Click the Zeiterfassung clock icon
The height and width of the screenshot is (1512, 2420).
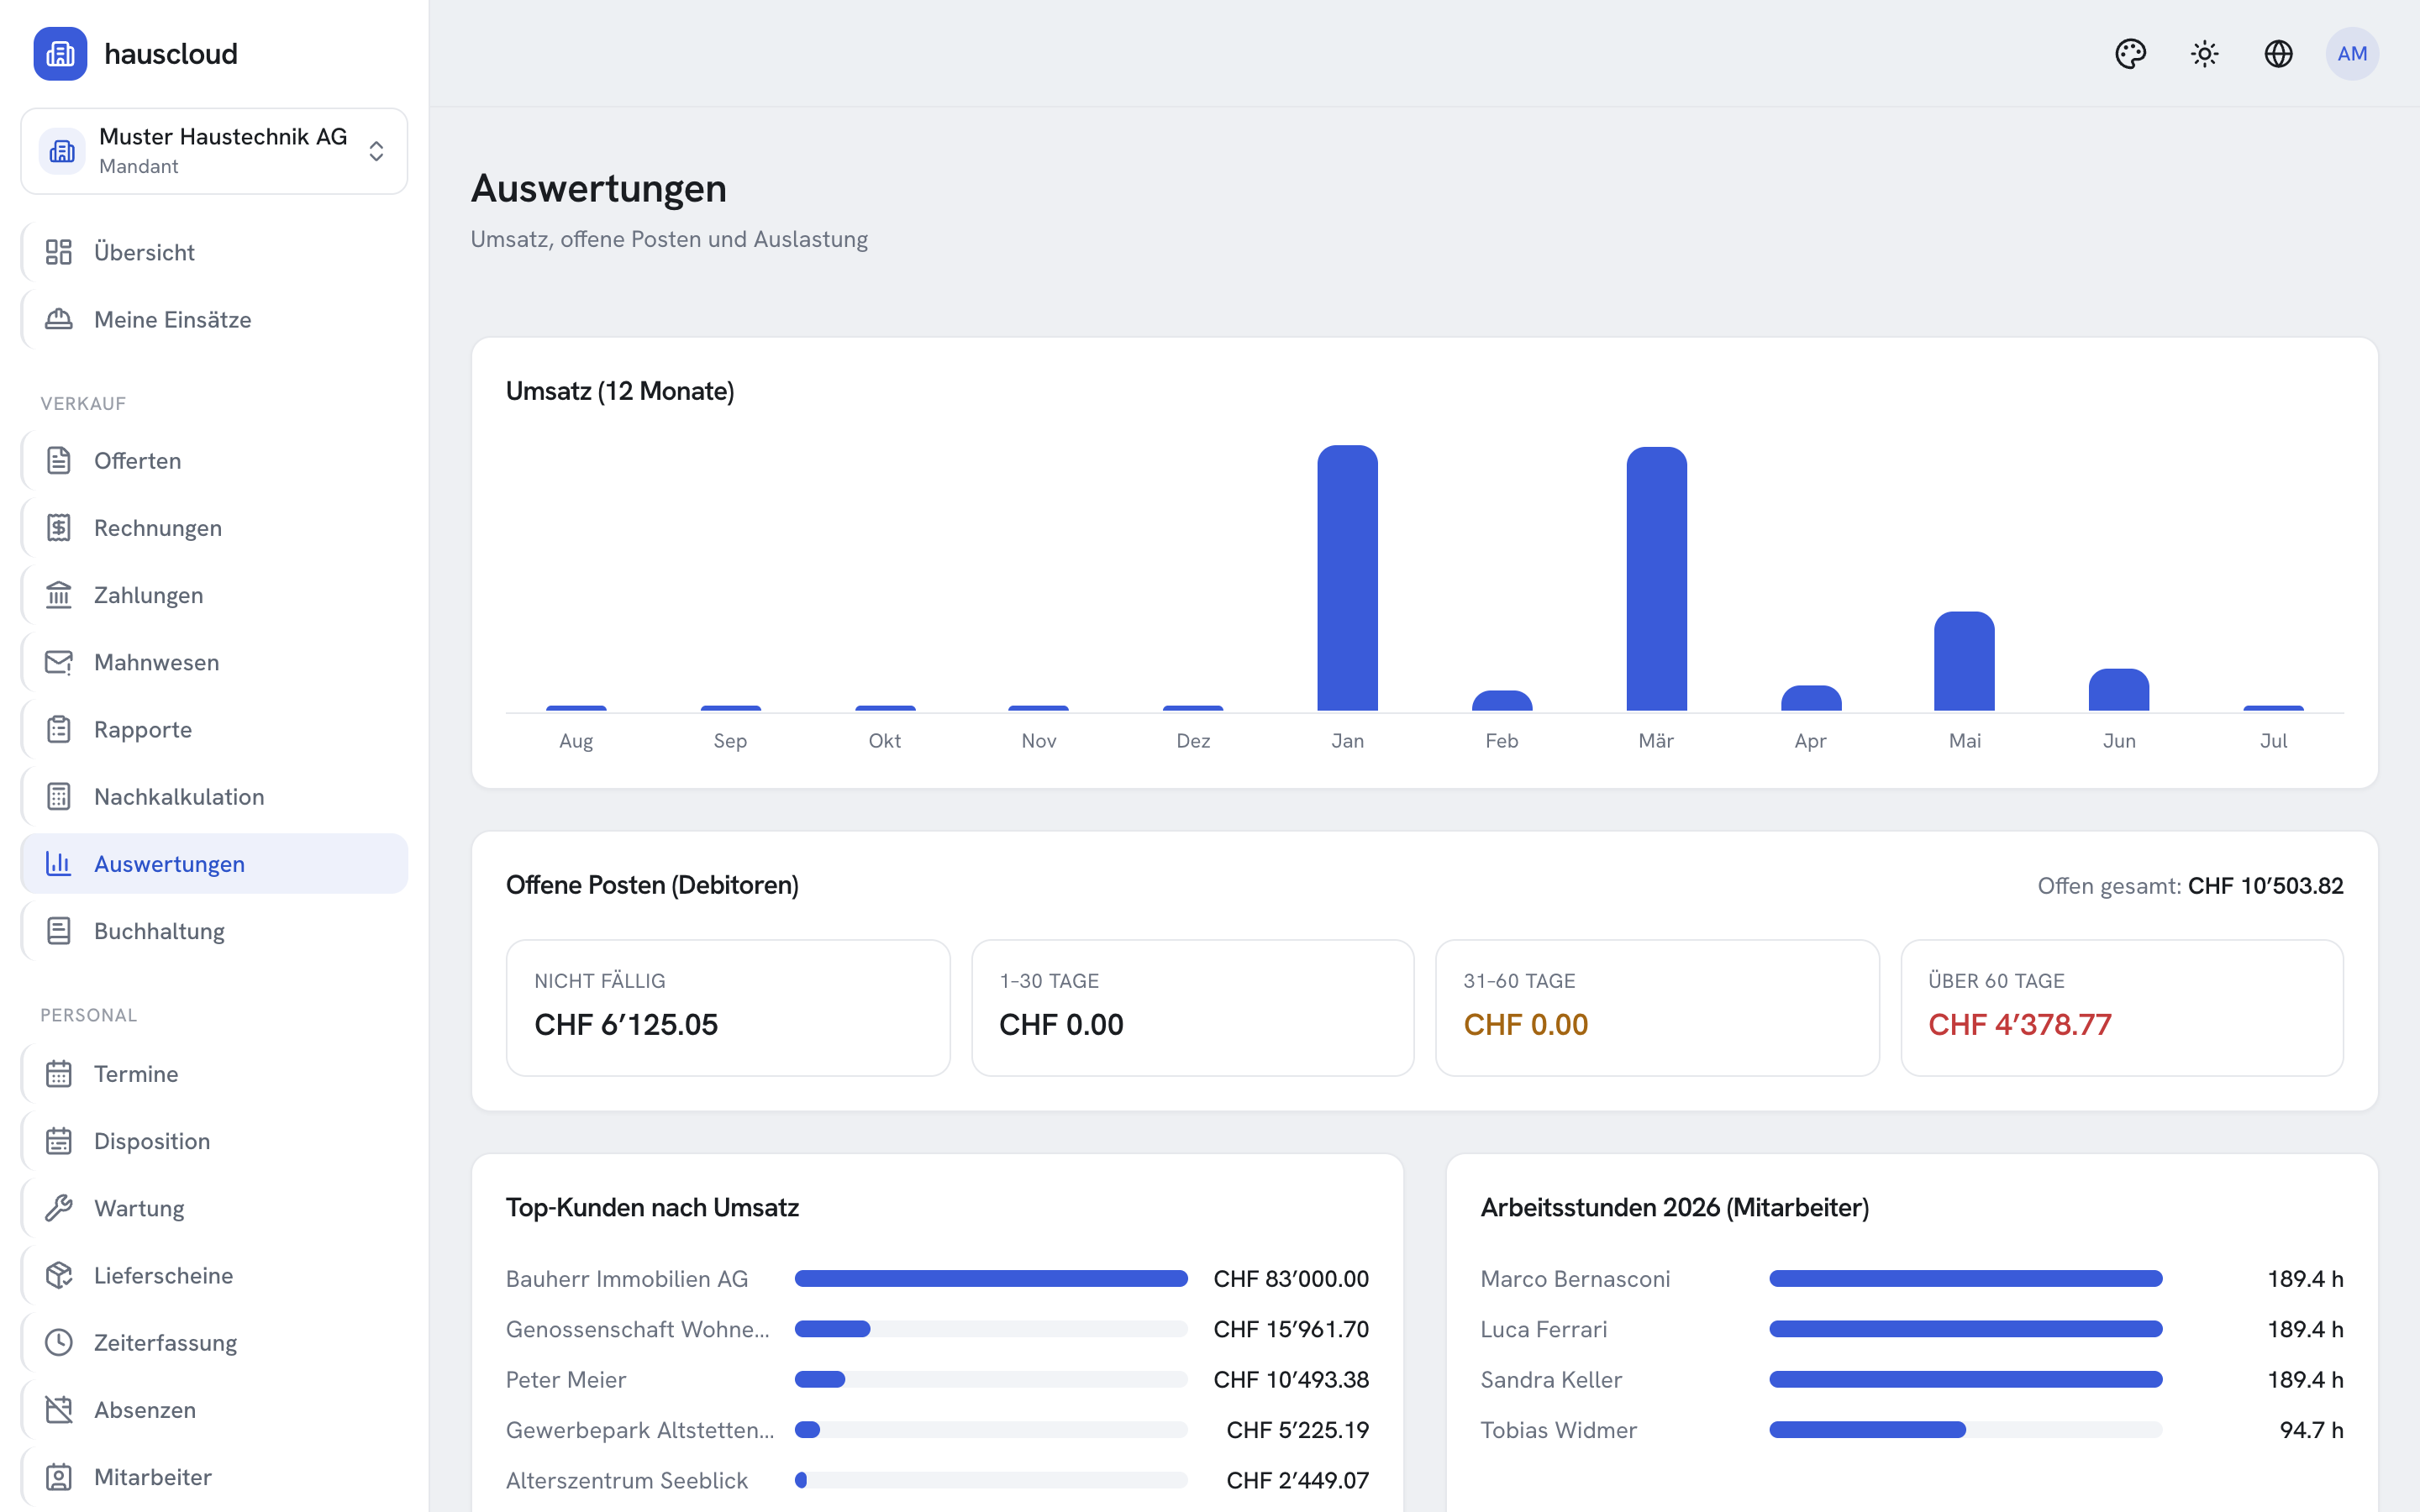[x=59, y=1342]
